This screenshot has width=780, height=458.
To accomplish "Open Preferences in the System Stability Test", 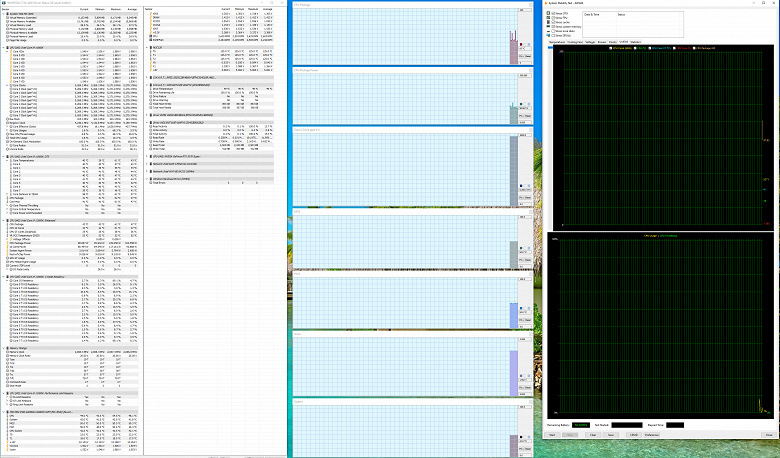I will (x=652, y=435).
